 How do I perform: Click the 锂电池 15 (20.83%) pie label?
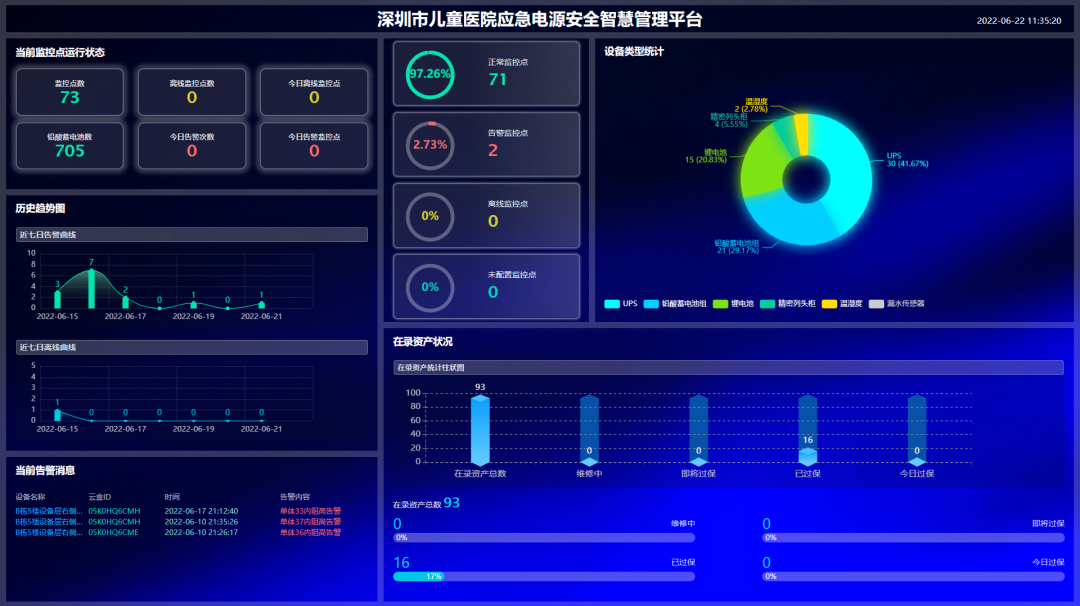705,156
